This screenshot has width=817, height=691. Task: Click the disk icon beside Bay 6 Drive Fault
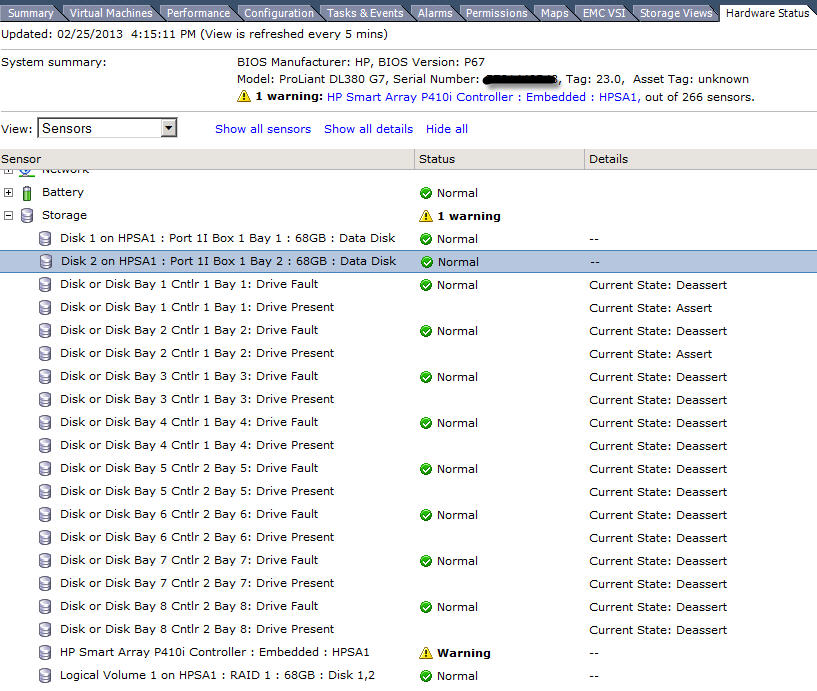tap(45, 515)
